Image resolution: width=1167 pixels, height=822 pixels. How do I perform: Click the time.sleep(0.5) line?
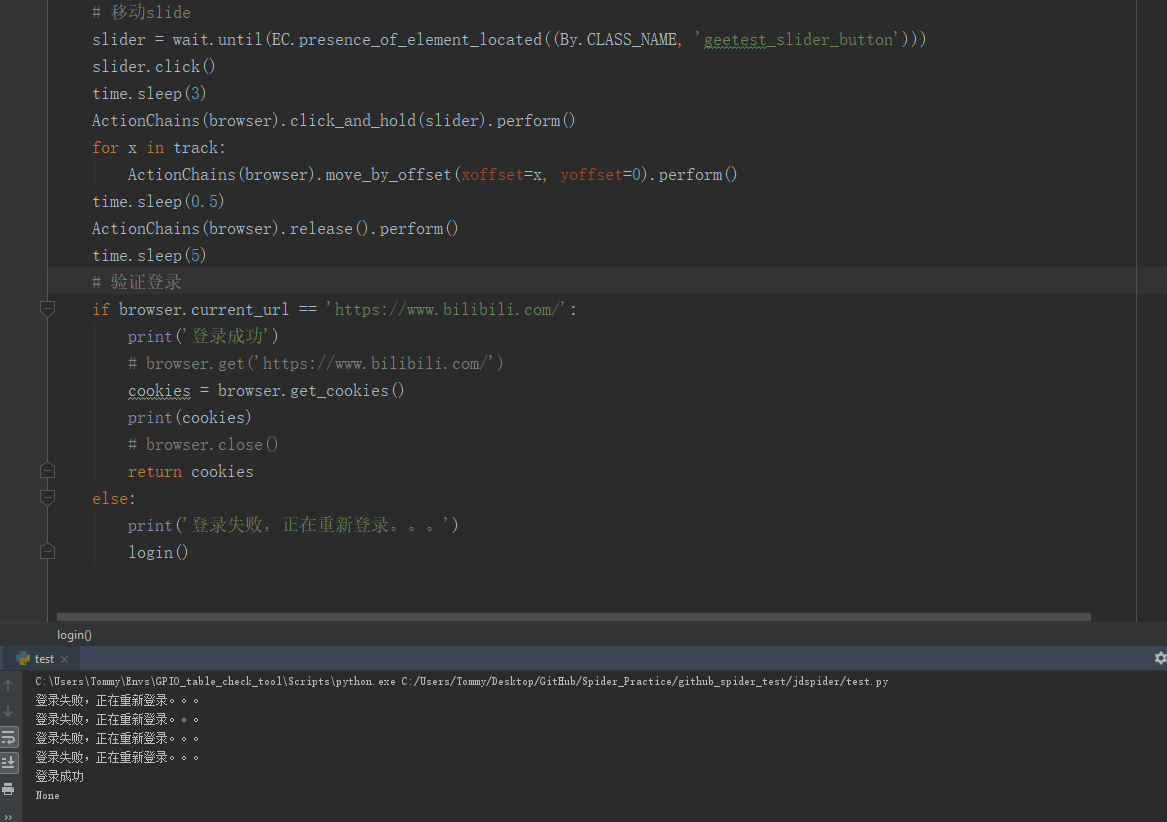[158, 201]
